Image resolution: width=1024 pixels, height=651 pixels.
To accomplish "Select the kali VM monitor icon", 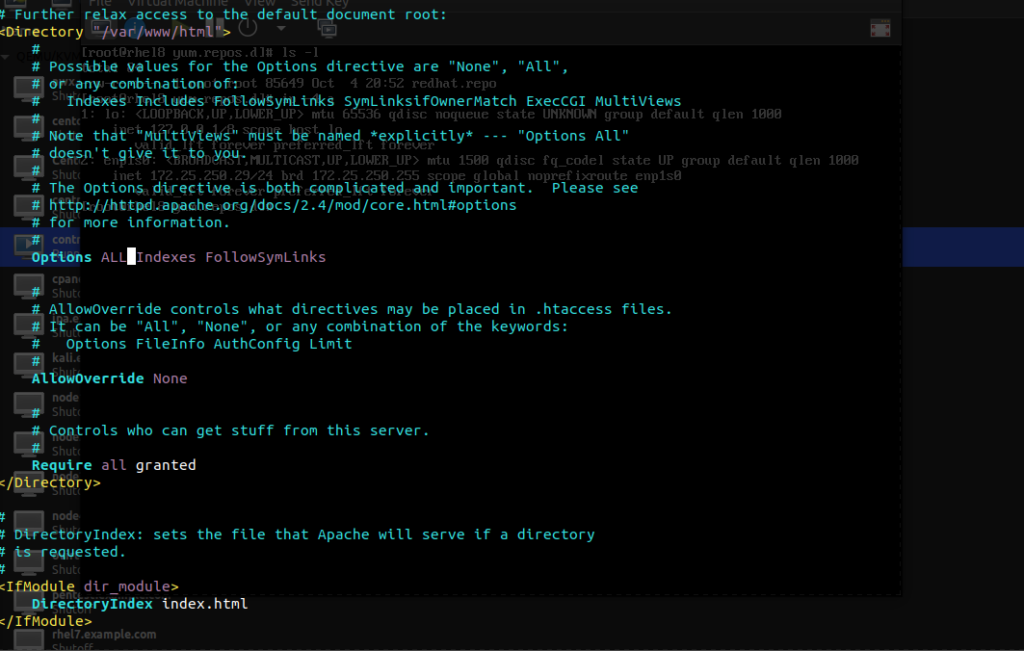I will [29, 365].
